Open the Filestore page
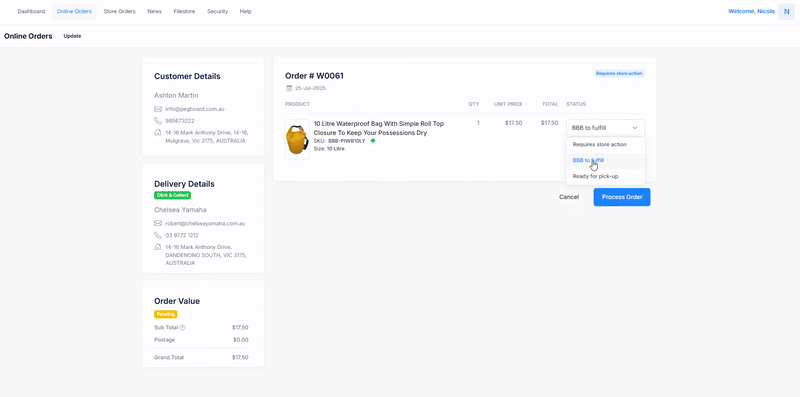This screenshot has width=800, height=397. (x=184, y=11)
